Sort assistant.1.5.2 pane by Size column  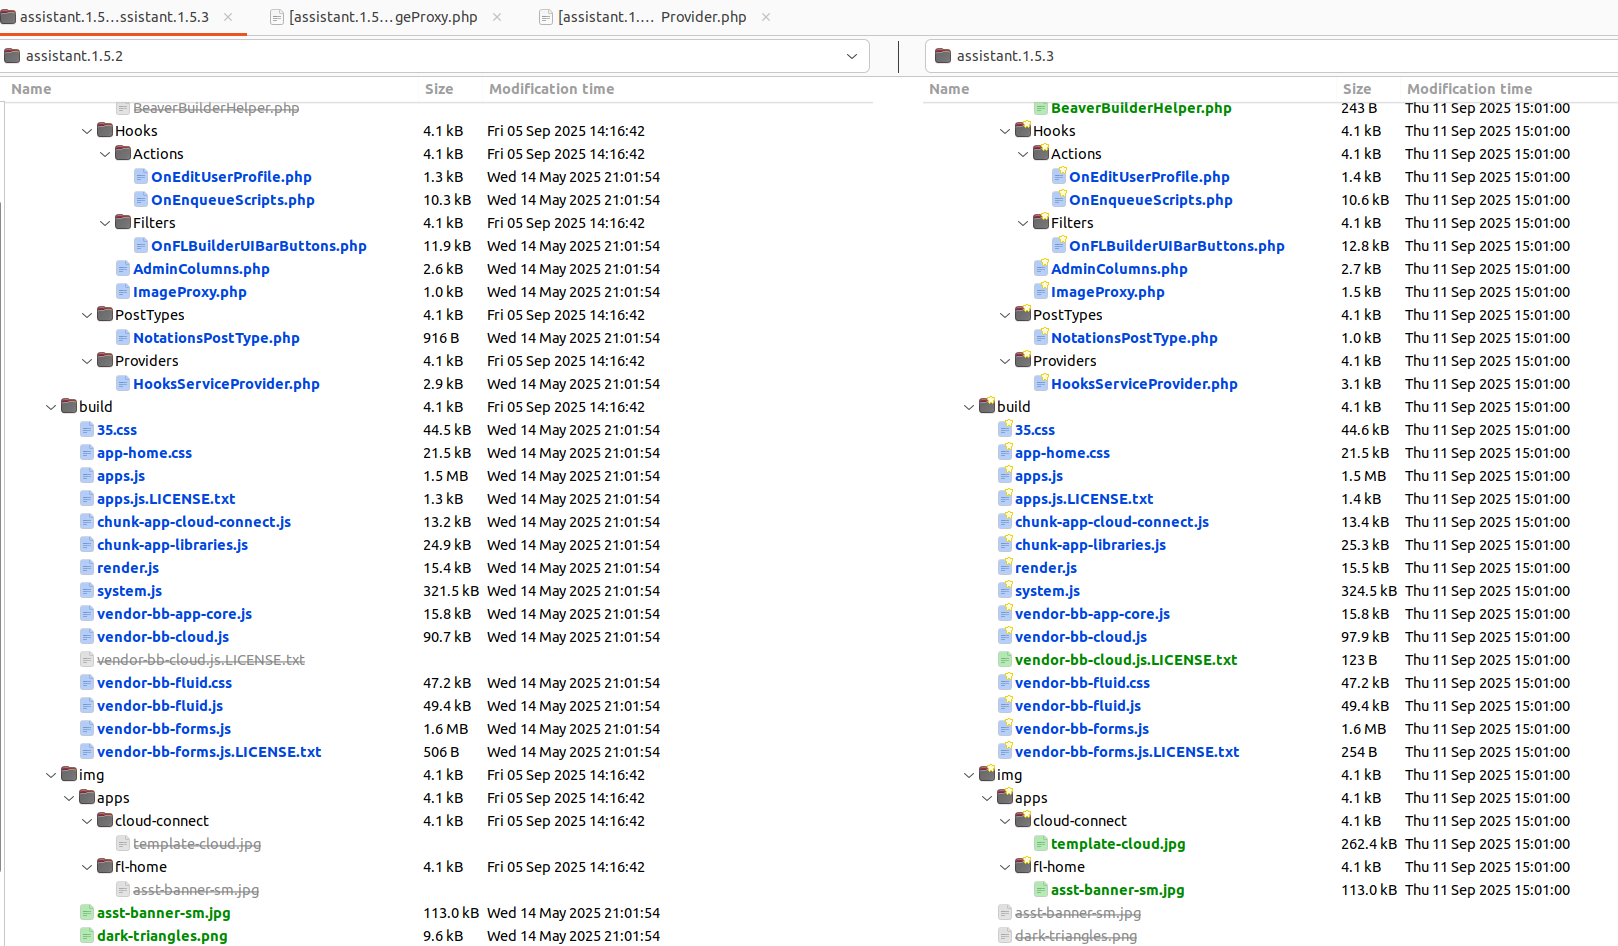pyautogui.click(x=438, y=89)
